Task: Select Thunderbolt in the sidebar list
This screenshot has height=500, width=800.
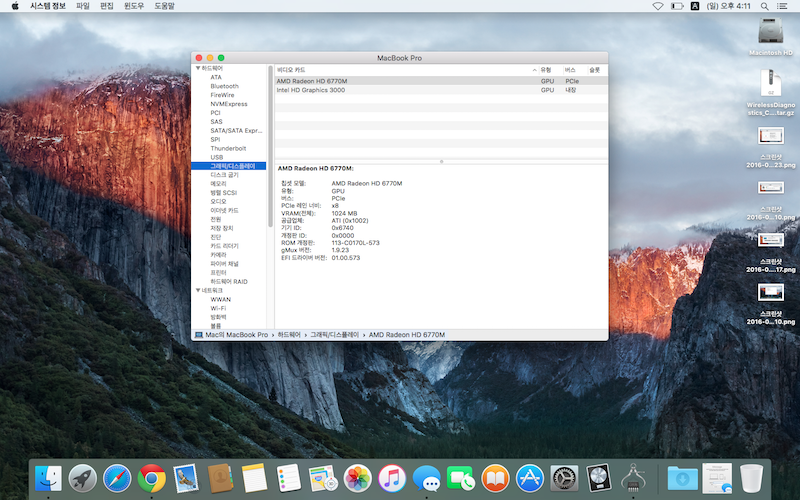Action: [228, 148]
